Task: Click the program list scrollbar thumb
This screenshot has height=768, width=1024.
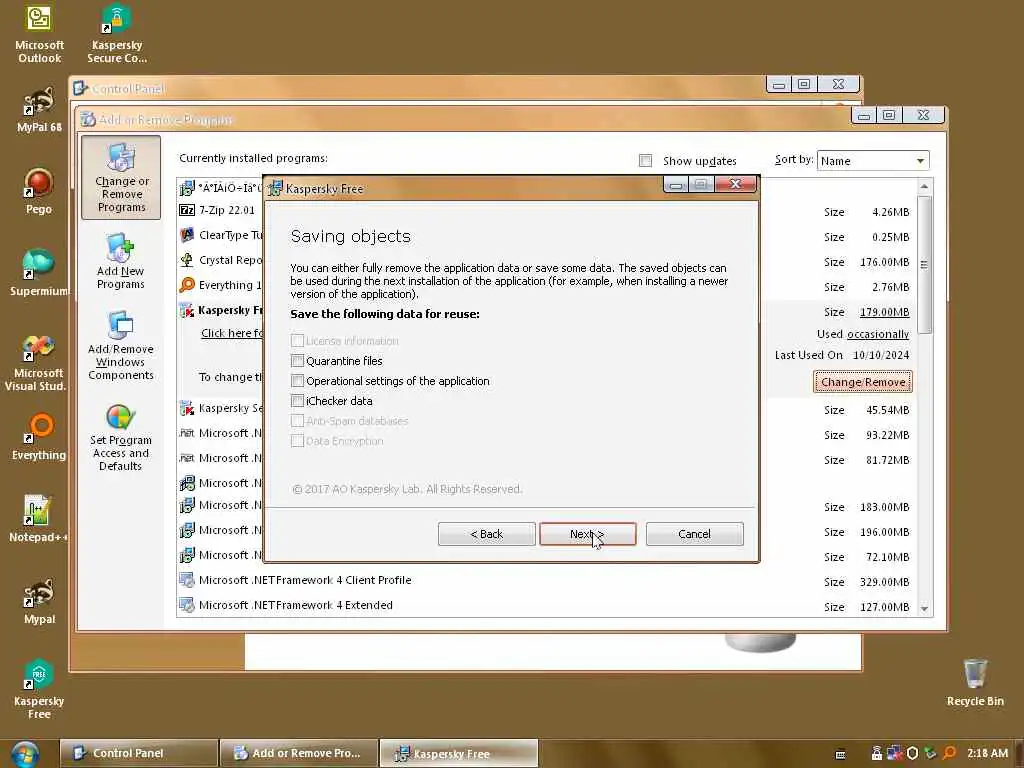Action: click(924, 264)
